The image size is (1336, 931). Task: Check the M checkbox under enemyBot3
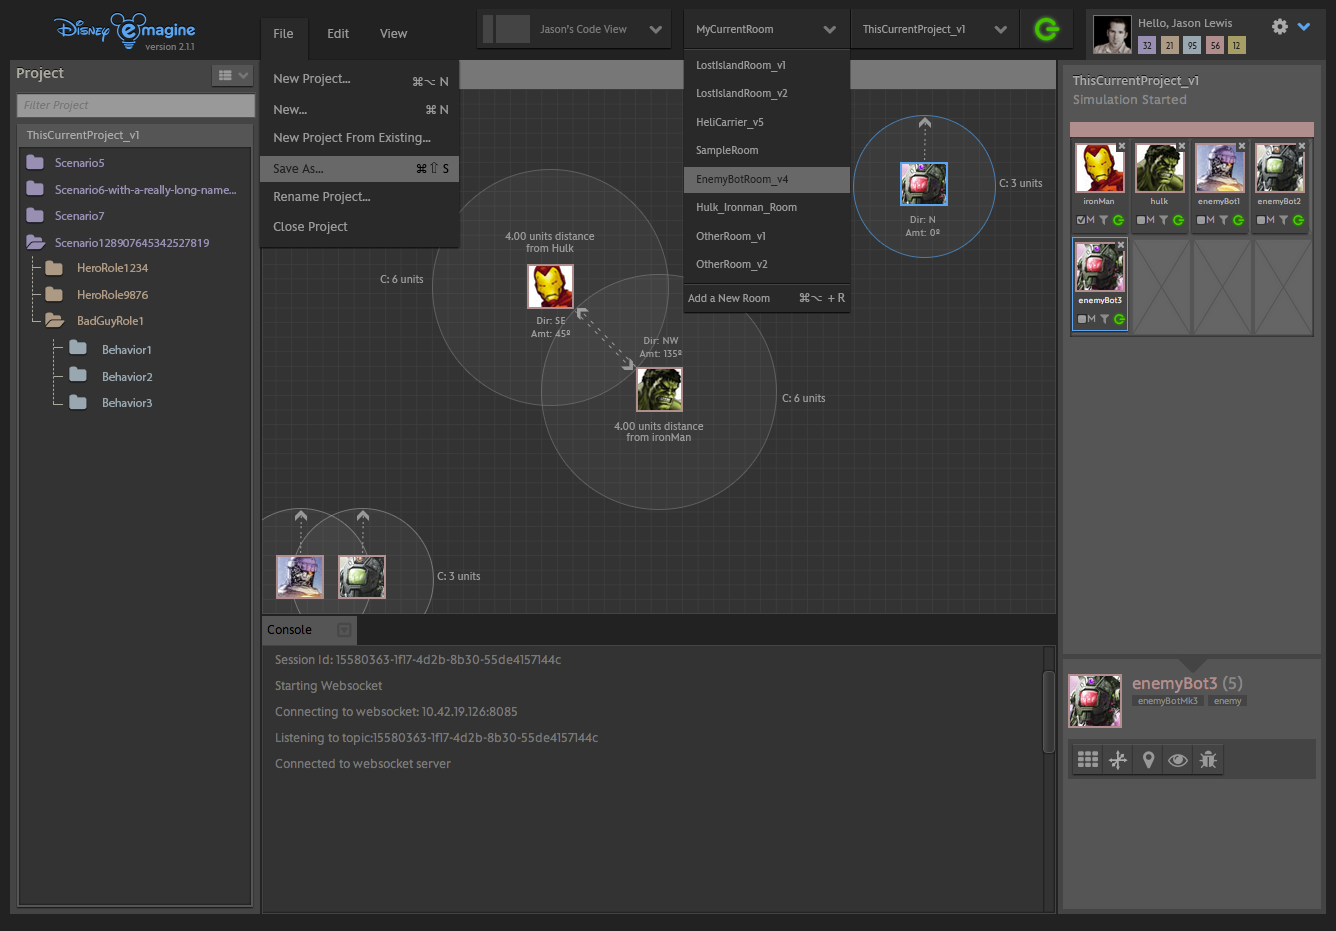[1081, 319]
